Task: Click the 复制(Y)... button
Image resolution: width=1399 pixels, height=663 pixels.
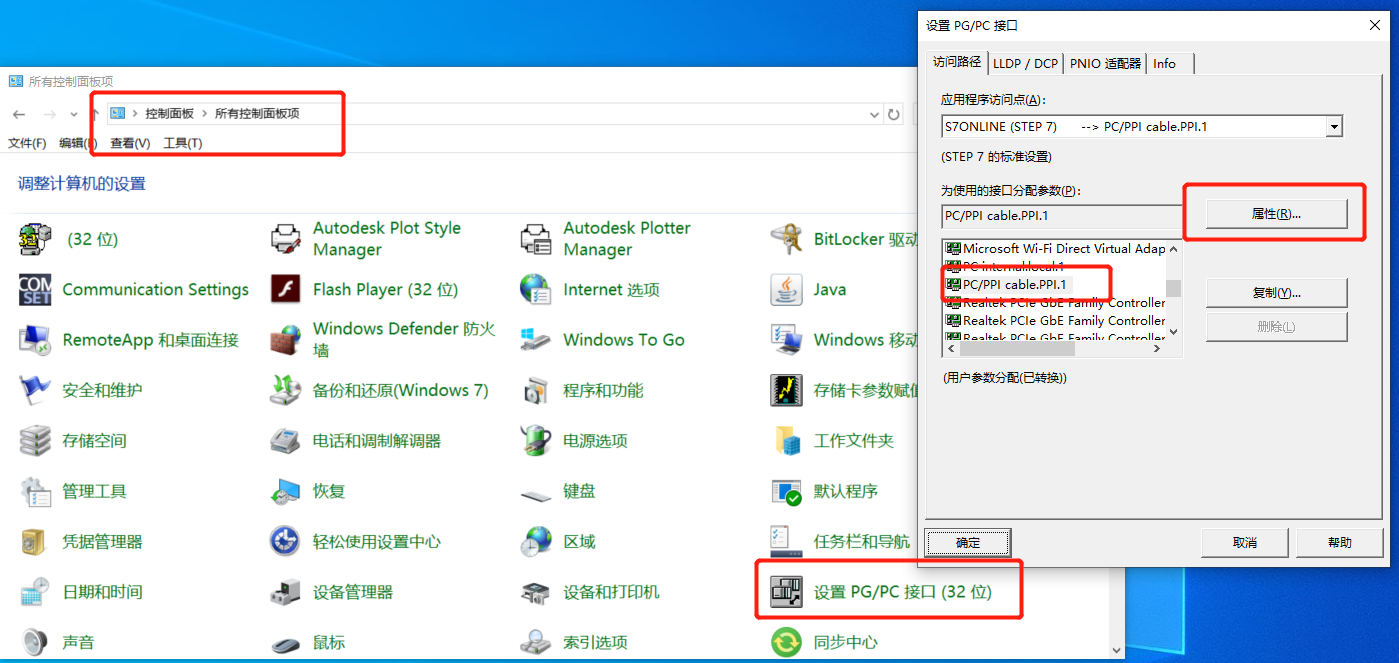Action: [x=1277, y=293]
